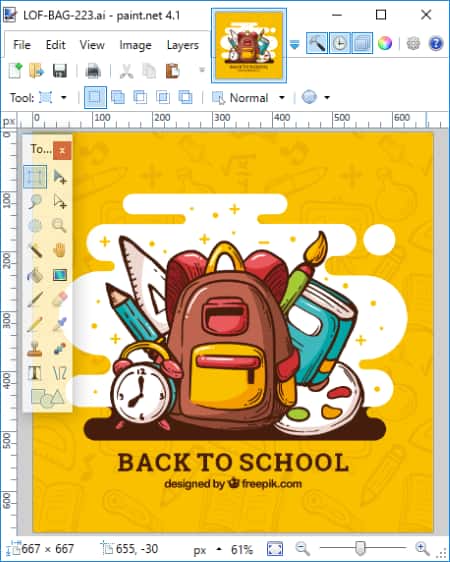The width and height of the screenshot is (450, 562).
Task: Click the fit-to-window zoom button
Action: tap(275, 549)
